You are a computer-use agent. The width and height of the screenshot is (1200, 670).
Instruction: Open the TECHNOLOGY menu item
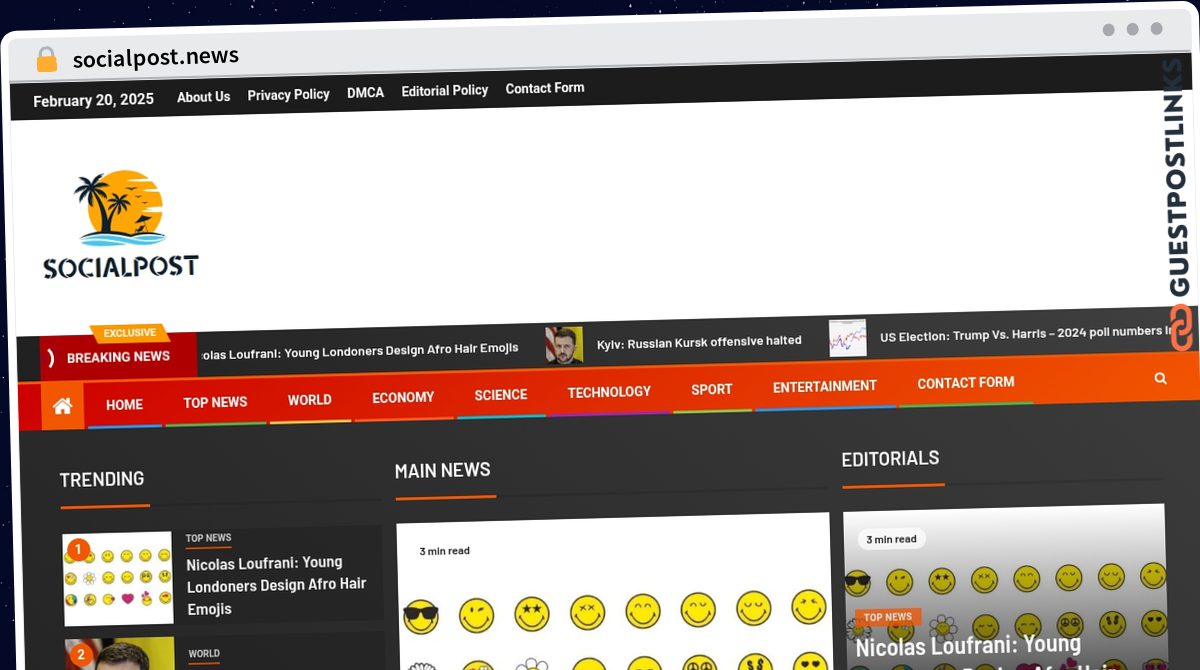pyautogui.click(x=609, y=392)
